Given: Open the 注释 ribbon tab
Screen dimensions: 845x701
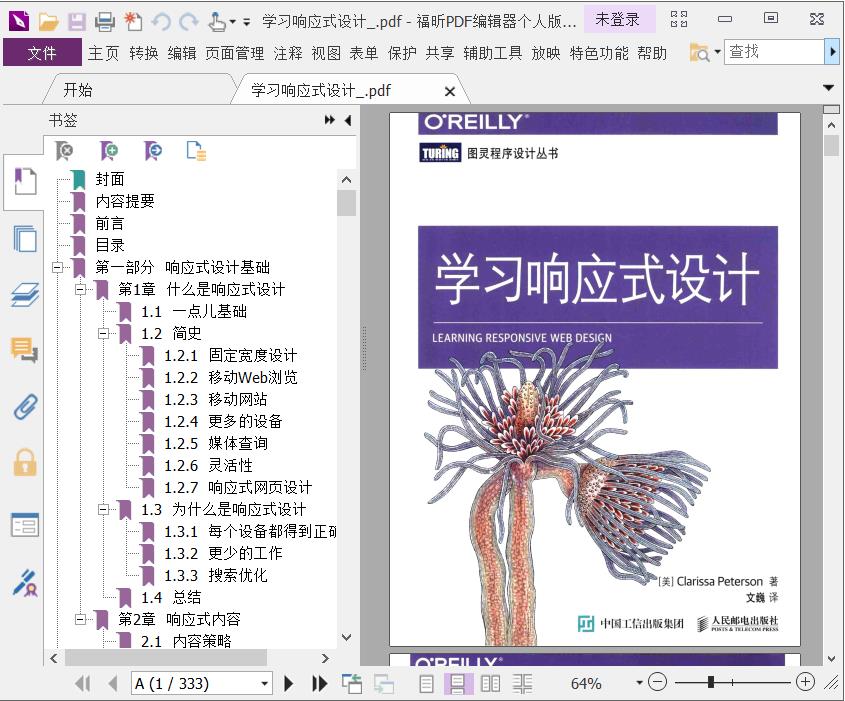Looking at the screenshot, I should 288,53.
